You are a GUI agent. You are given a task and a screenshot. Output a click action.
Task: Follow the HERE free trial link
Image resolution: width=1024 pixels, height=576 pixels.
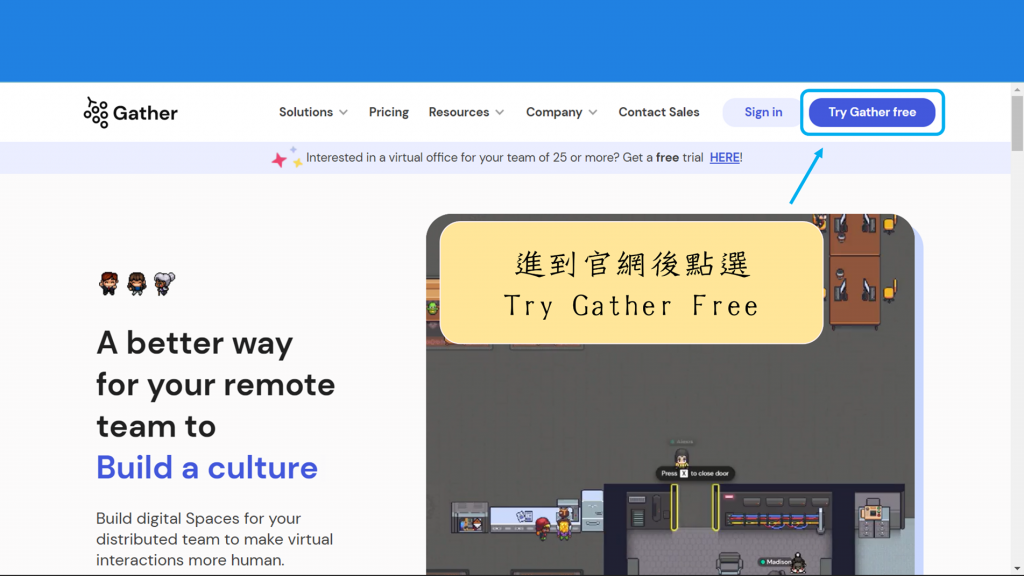coord(724,157)
